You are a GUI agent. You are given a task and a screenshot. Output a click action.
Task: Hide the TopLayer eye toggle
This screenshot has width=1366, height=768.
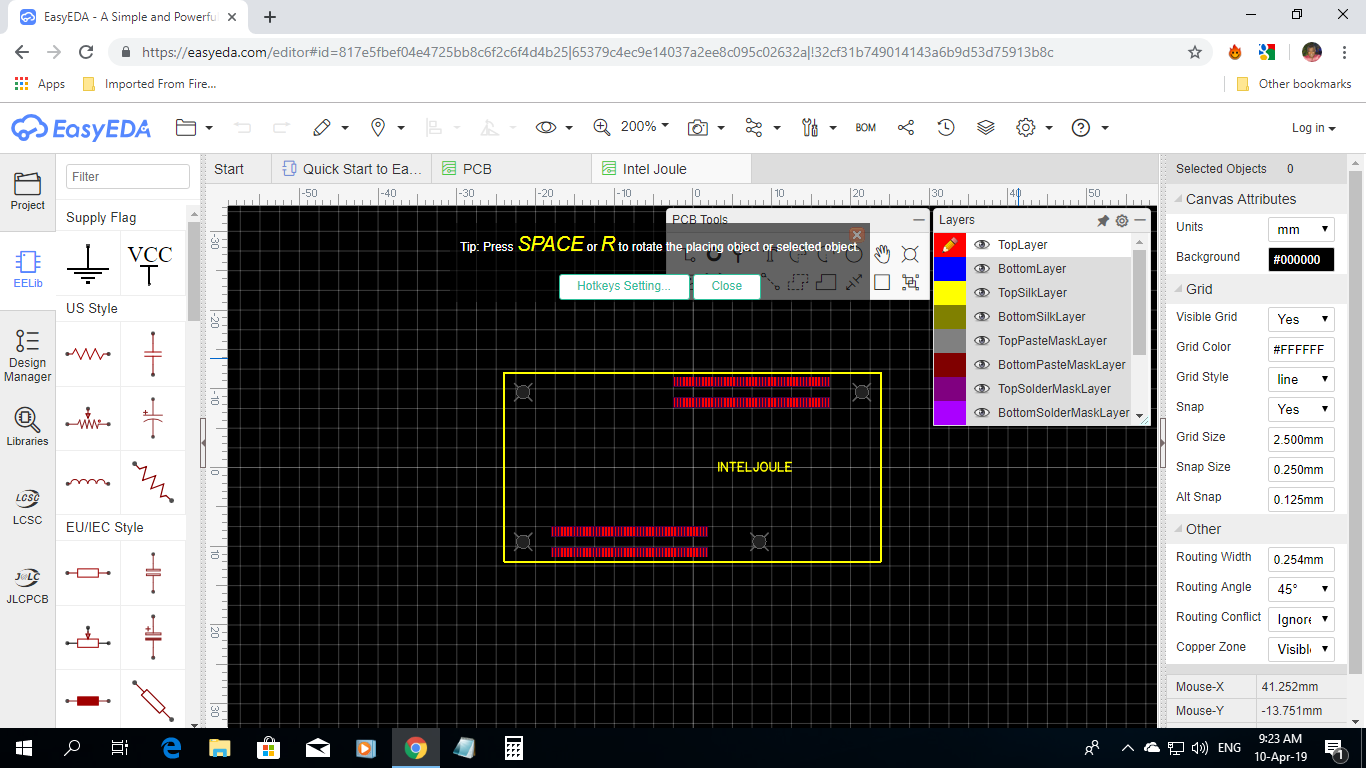[x=982, y=244]
